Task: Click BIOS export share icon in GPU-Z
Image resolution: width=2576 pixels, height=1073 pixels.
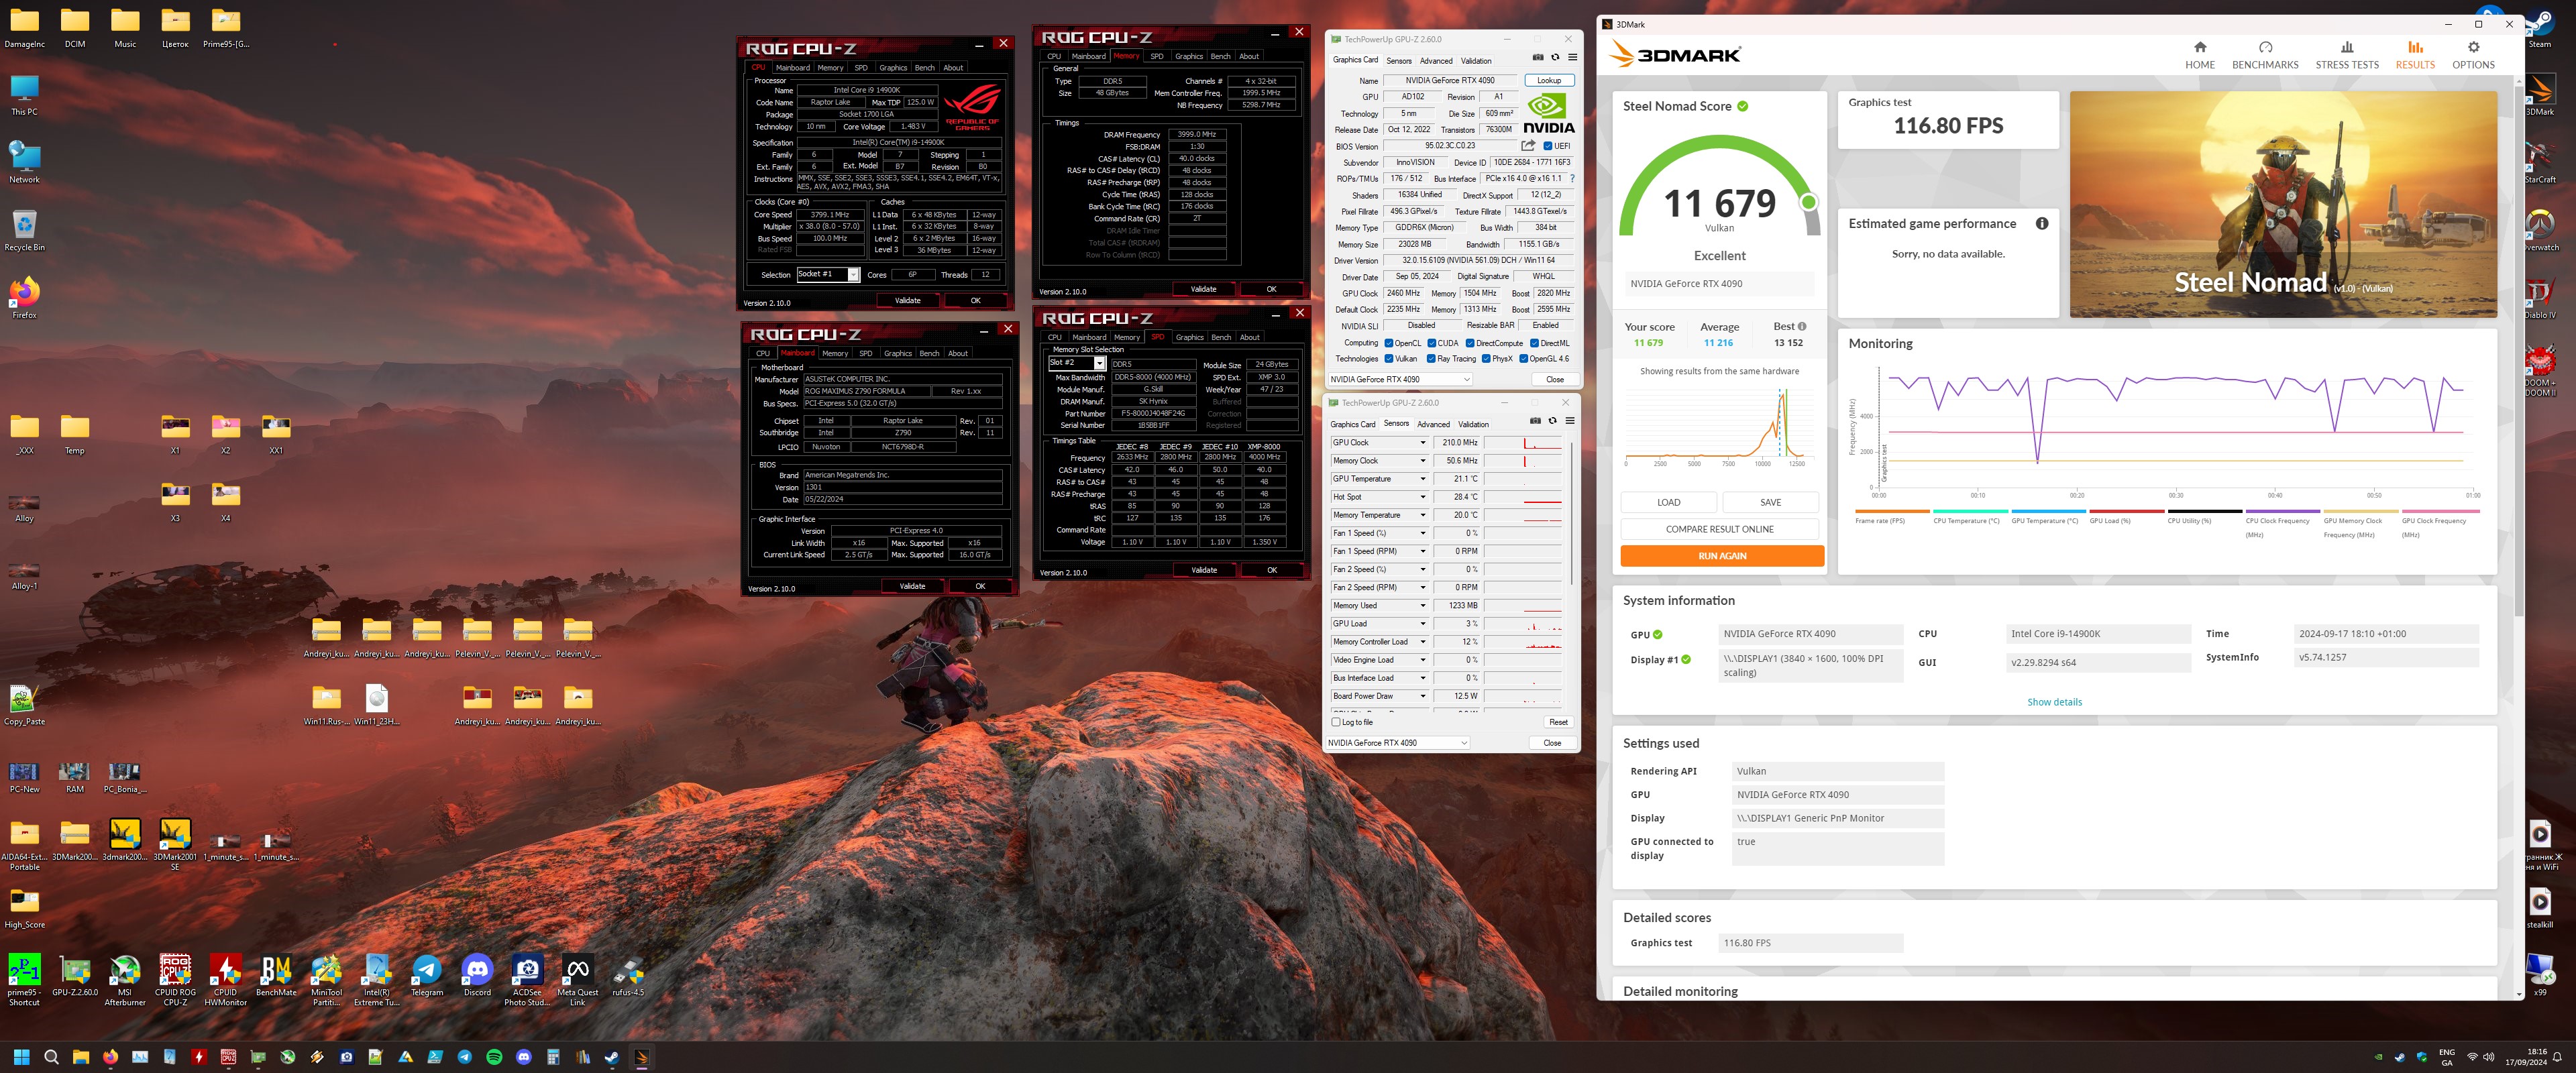Action: 1528,146
